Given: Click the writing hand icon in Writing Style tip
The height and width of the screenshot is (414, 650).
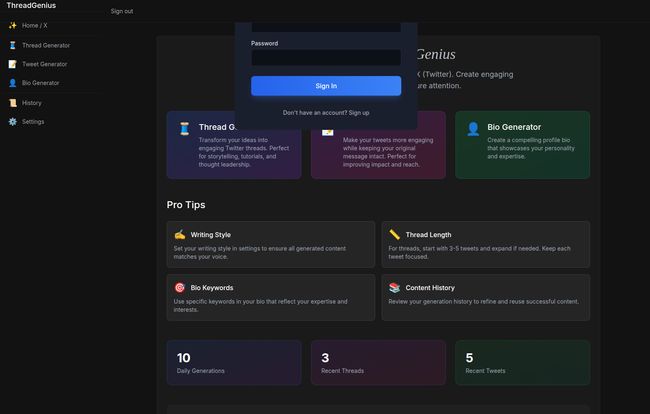Looking at the screenshot, I should click(x=180, y=235).
